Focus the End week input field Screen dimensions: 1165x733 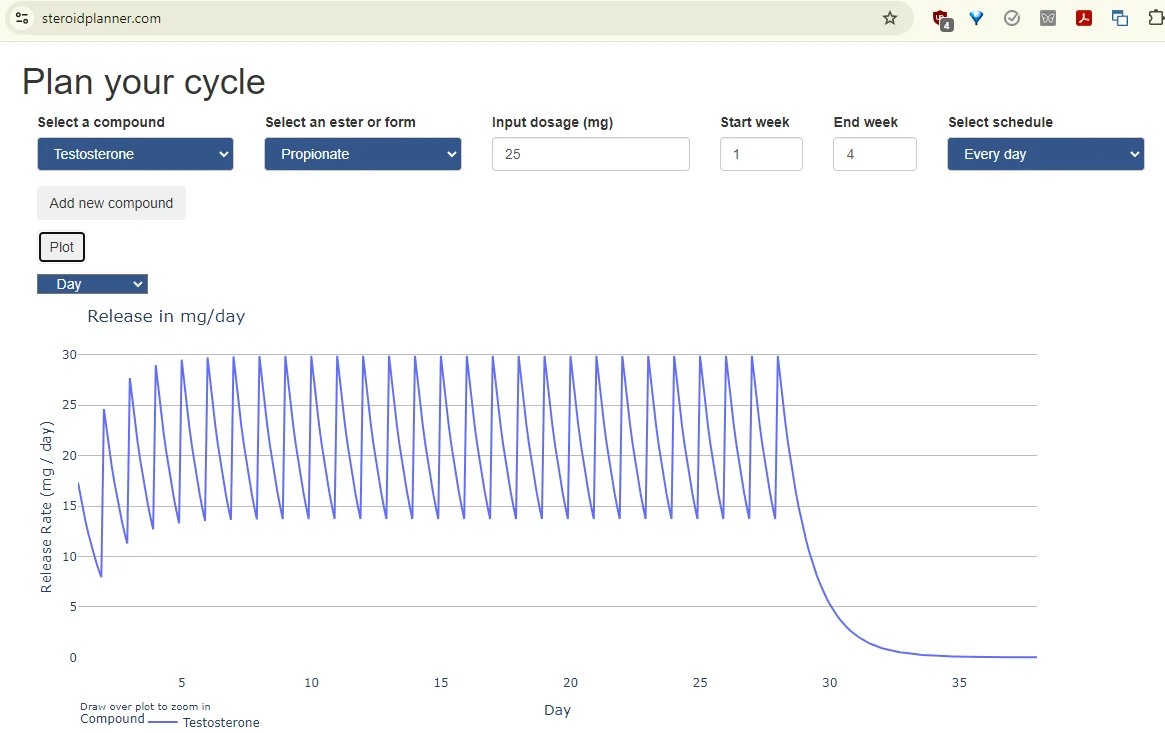[874, 154]
